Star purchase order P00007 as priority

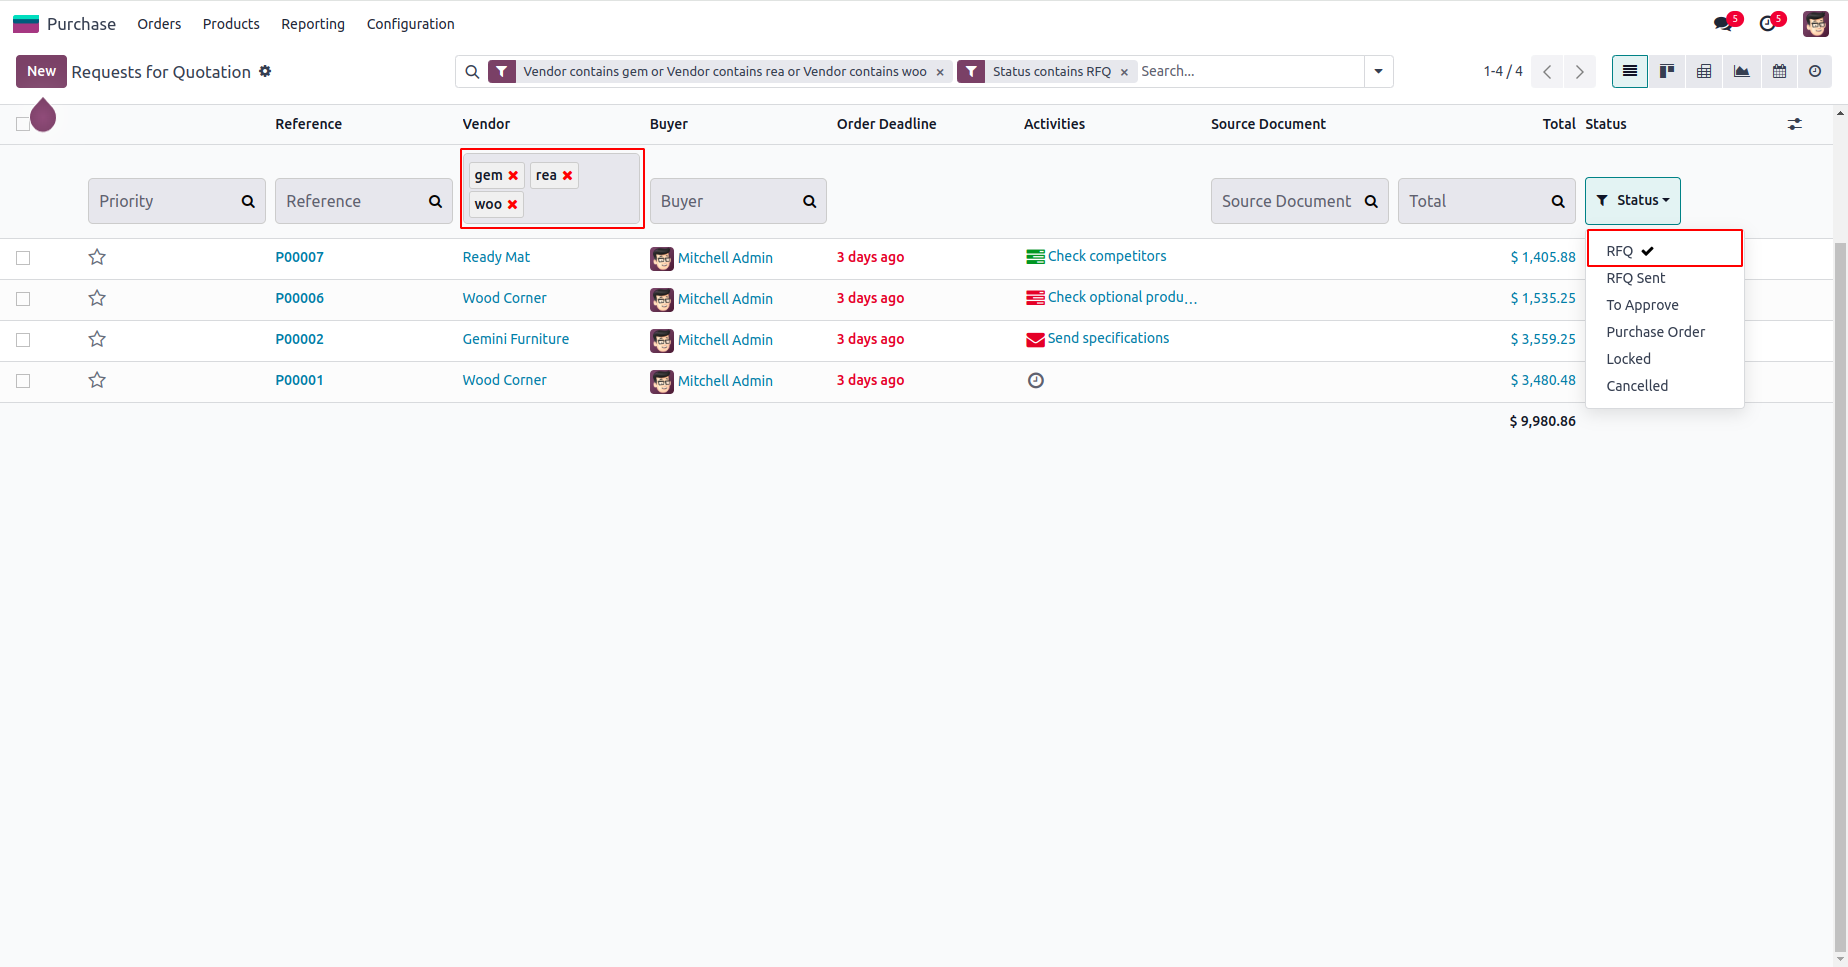tap(97, 257)
